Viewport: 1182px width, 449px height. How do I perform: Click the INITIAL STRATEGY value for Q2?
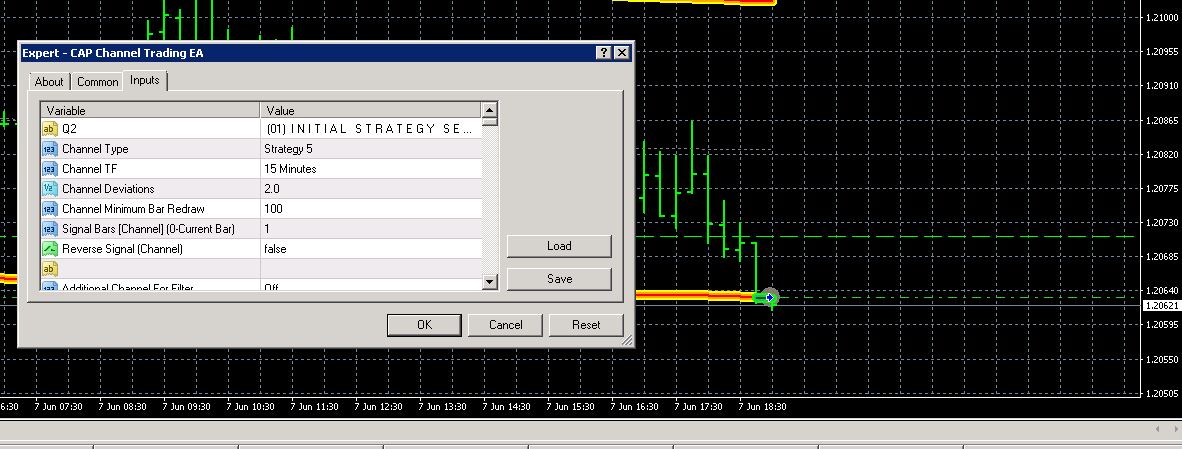coord(371,129)
